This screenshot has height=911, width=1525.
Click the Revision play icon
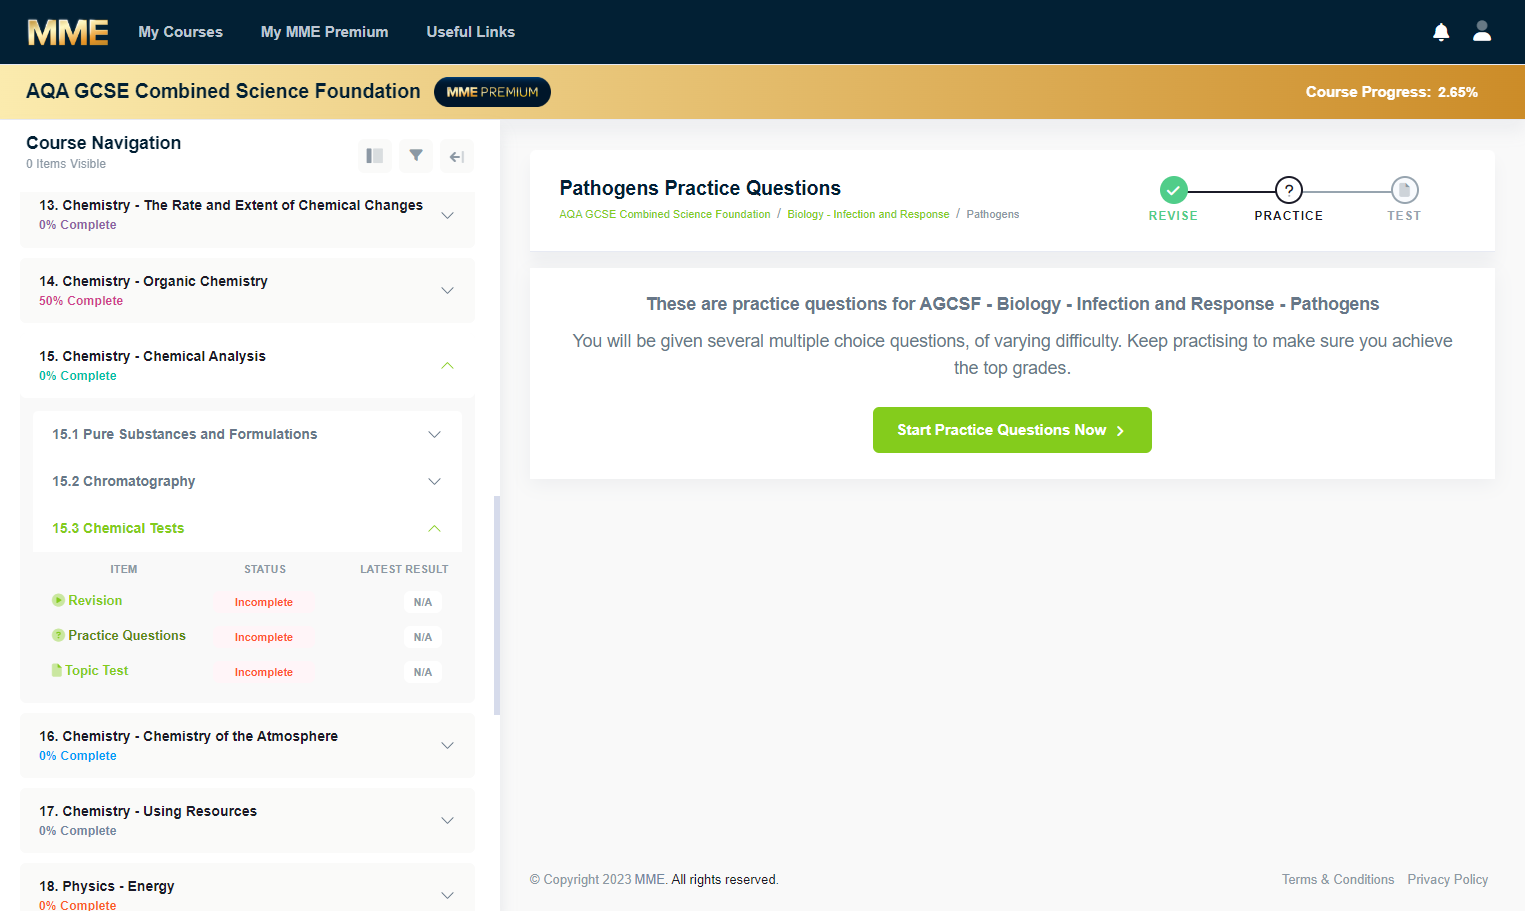click(58, 600)
